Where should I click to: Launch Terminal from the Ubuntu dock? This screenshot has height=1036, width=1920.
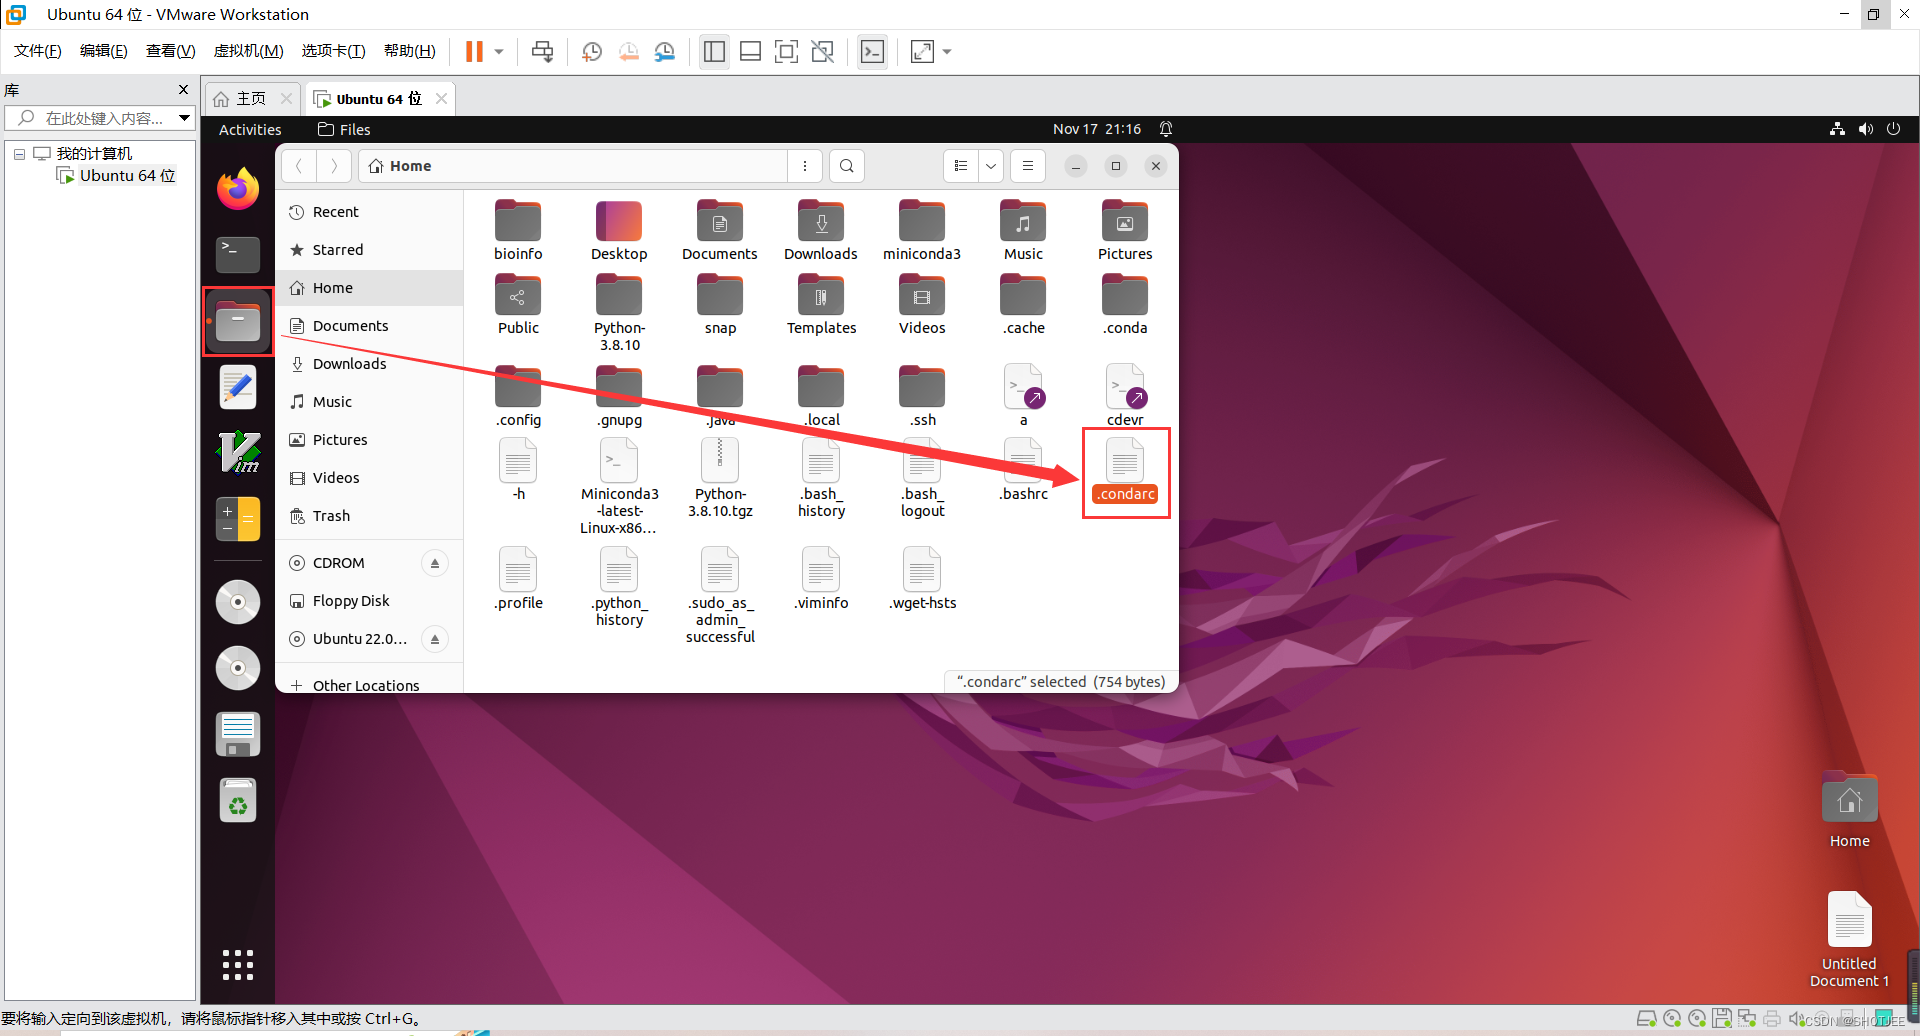[x=238, y=255]
